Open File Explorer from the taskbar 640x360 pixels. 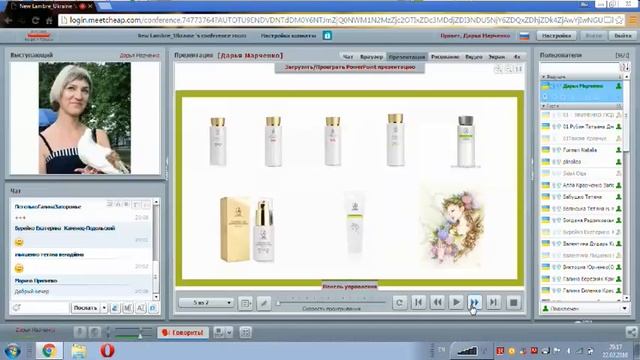[79, 351]
